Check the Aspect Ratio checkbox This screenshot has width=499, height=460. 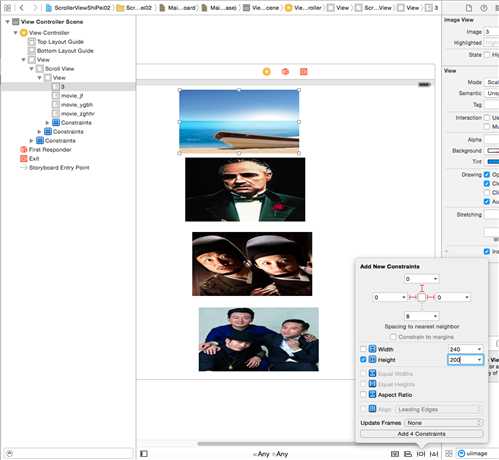click(363, 394)
